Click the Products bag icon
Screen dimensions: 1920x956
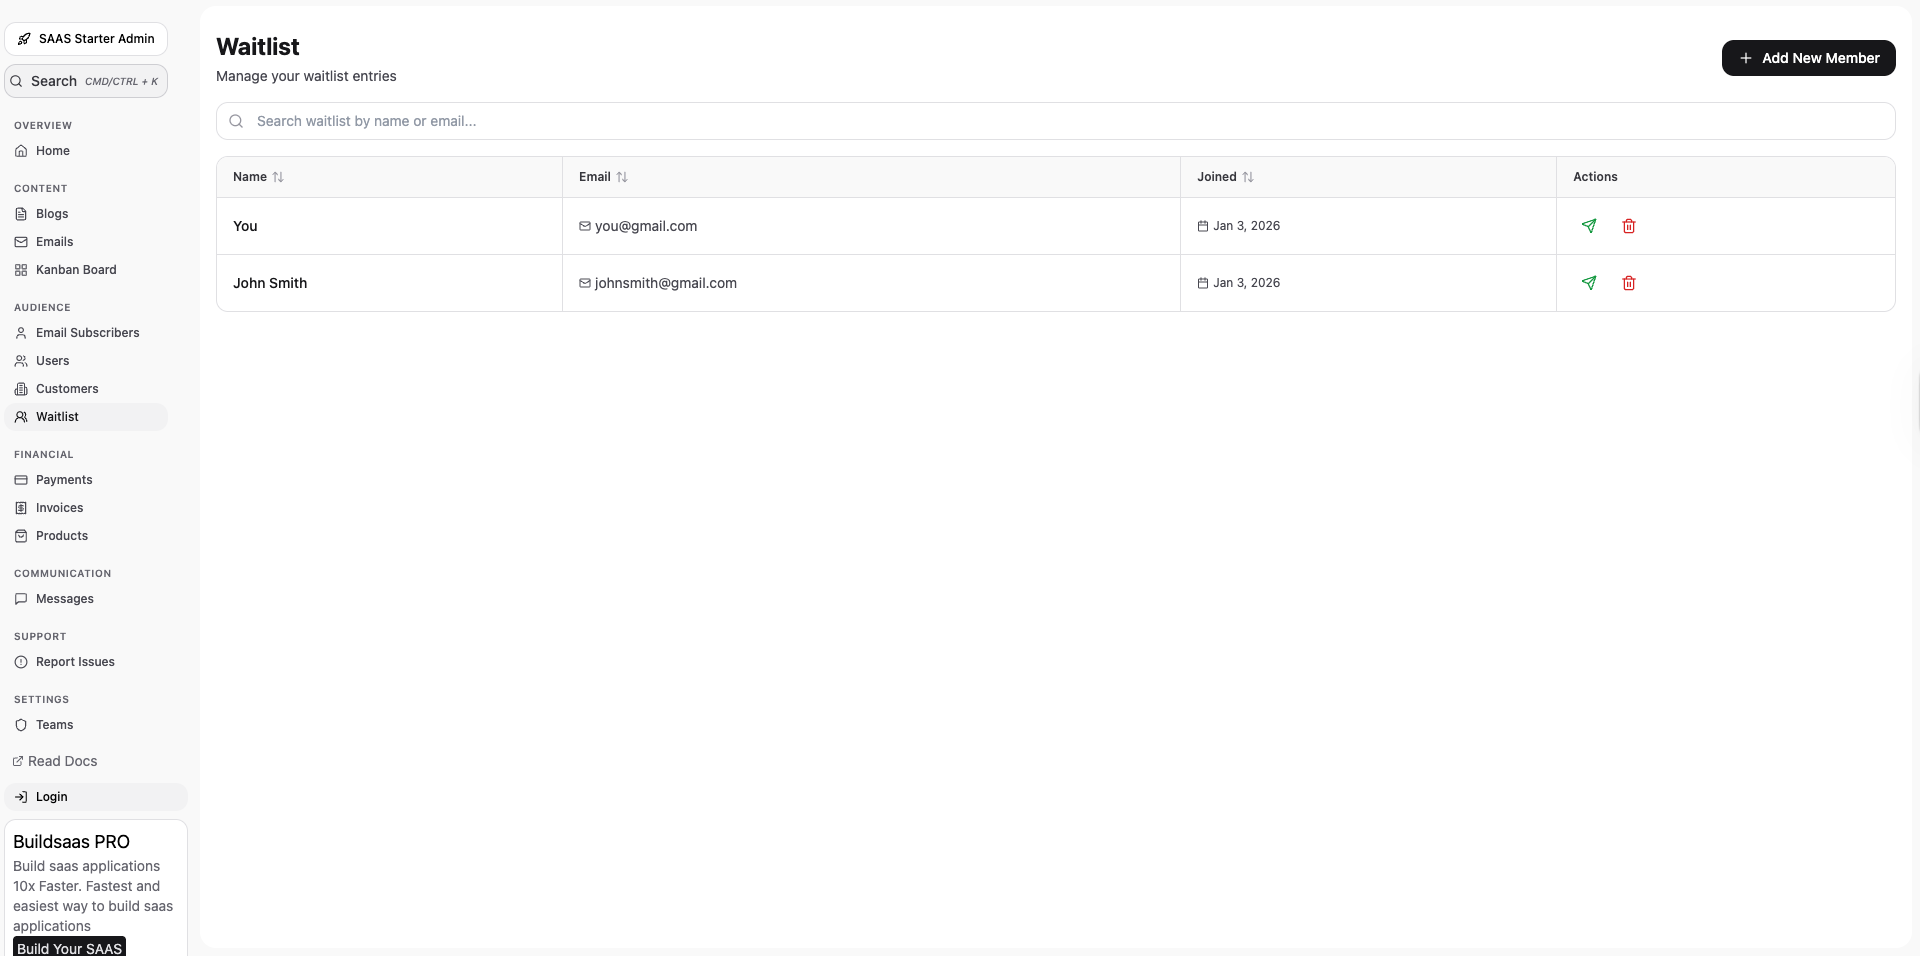tap(21, 536)
